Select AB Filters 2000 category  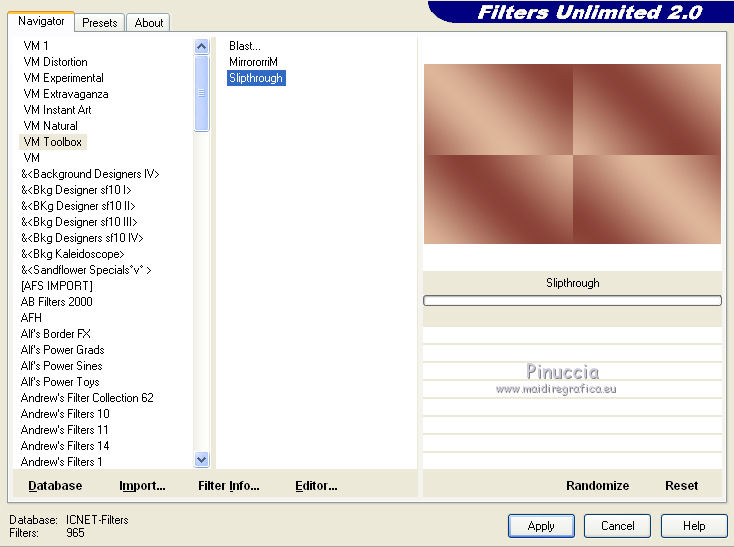(x=56, y=301)
